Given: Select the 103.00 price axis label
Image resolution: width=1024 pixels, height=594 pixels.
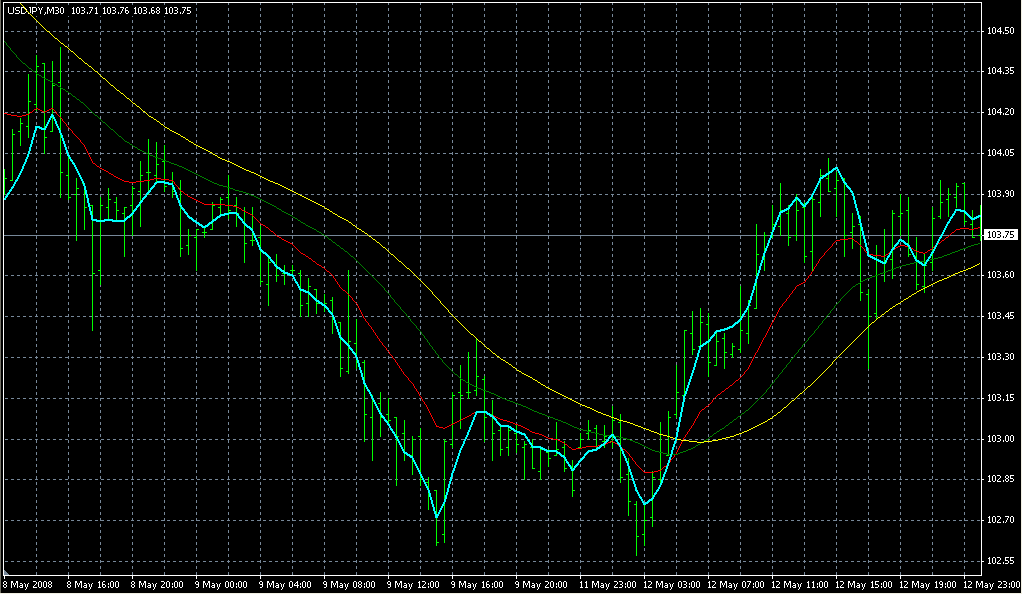Looking at the screenshot, I should [999, 439].
